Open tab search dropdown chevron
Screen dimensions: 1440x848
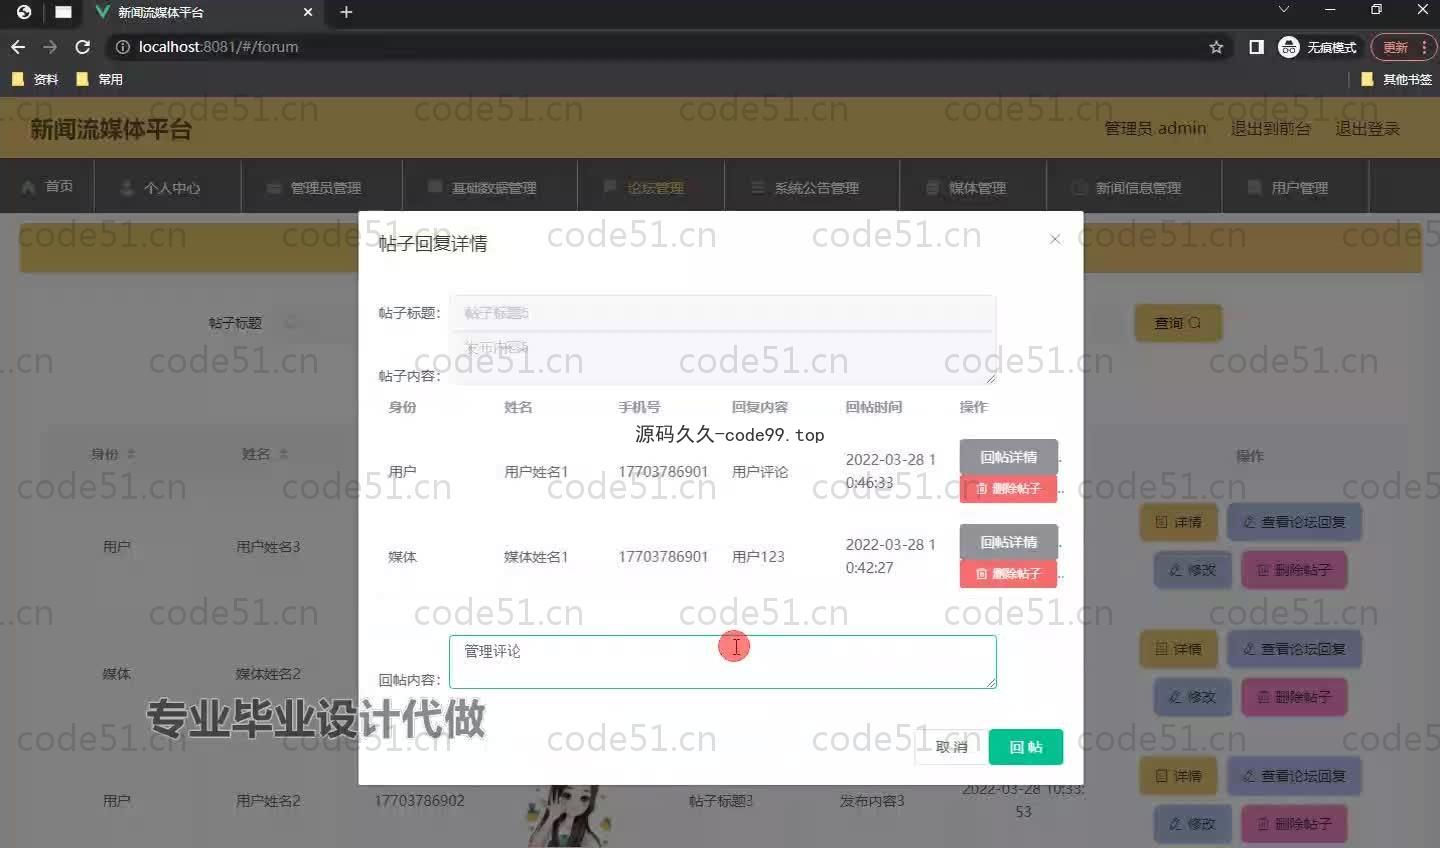pos(1284,9)
